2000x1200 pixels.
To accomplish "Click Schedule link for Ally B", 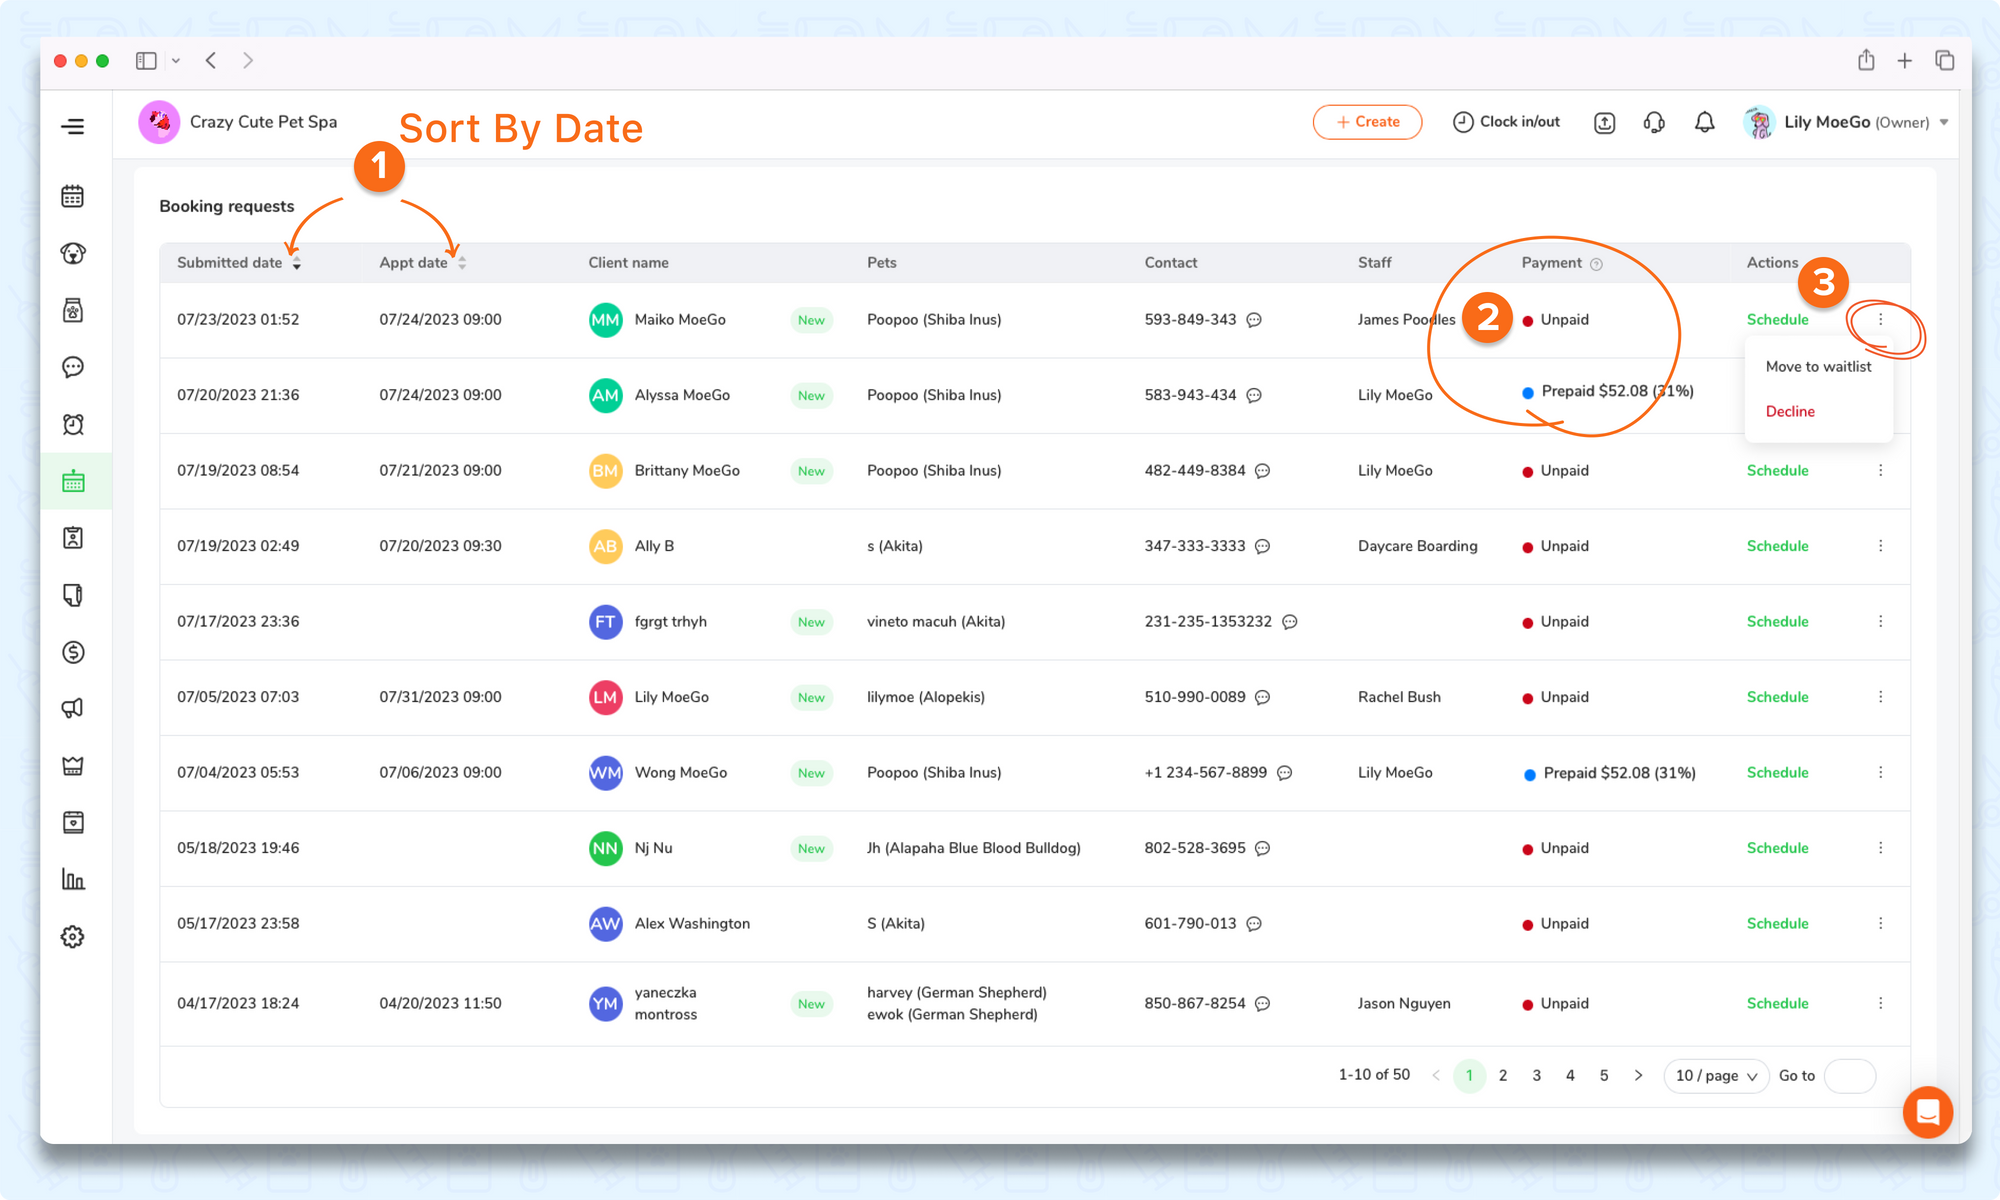I will point(1777,546).
